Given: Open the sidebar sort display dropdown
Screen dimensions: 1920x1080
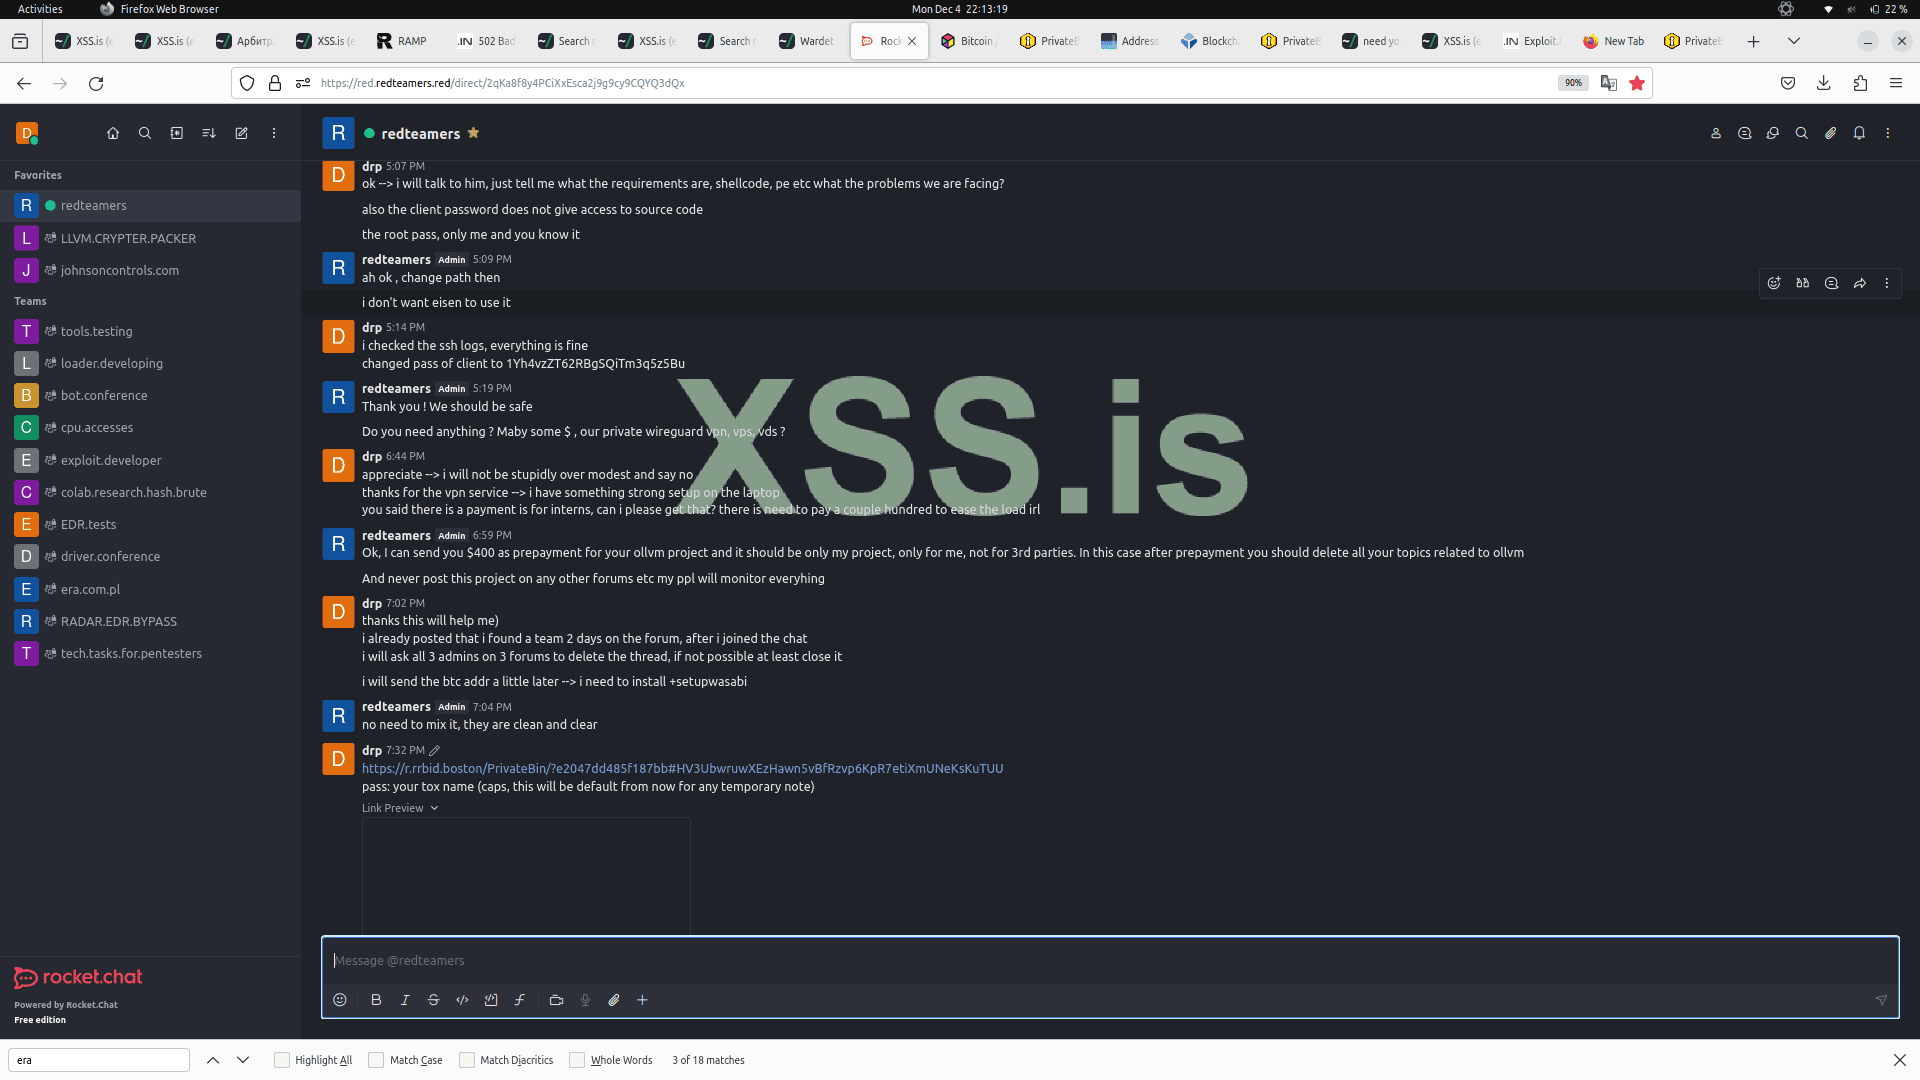Looking at the screenshot, I should click(x=209, y=133).
